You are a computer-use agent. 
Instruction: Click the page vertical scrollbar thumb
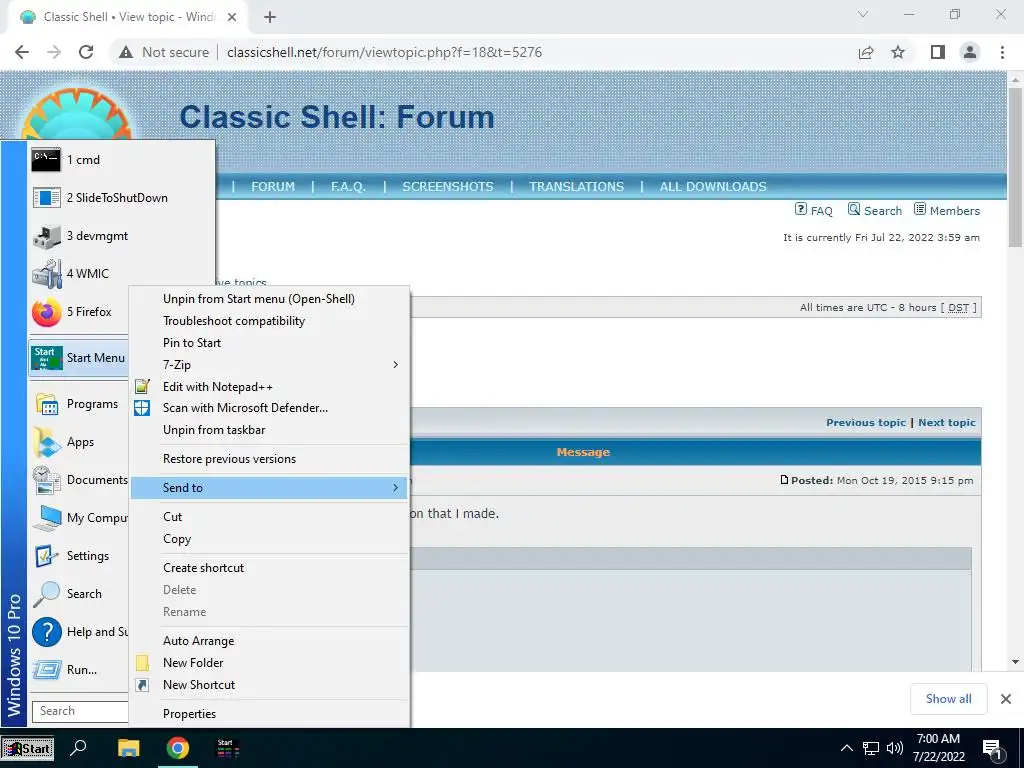(1016, 167)
